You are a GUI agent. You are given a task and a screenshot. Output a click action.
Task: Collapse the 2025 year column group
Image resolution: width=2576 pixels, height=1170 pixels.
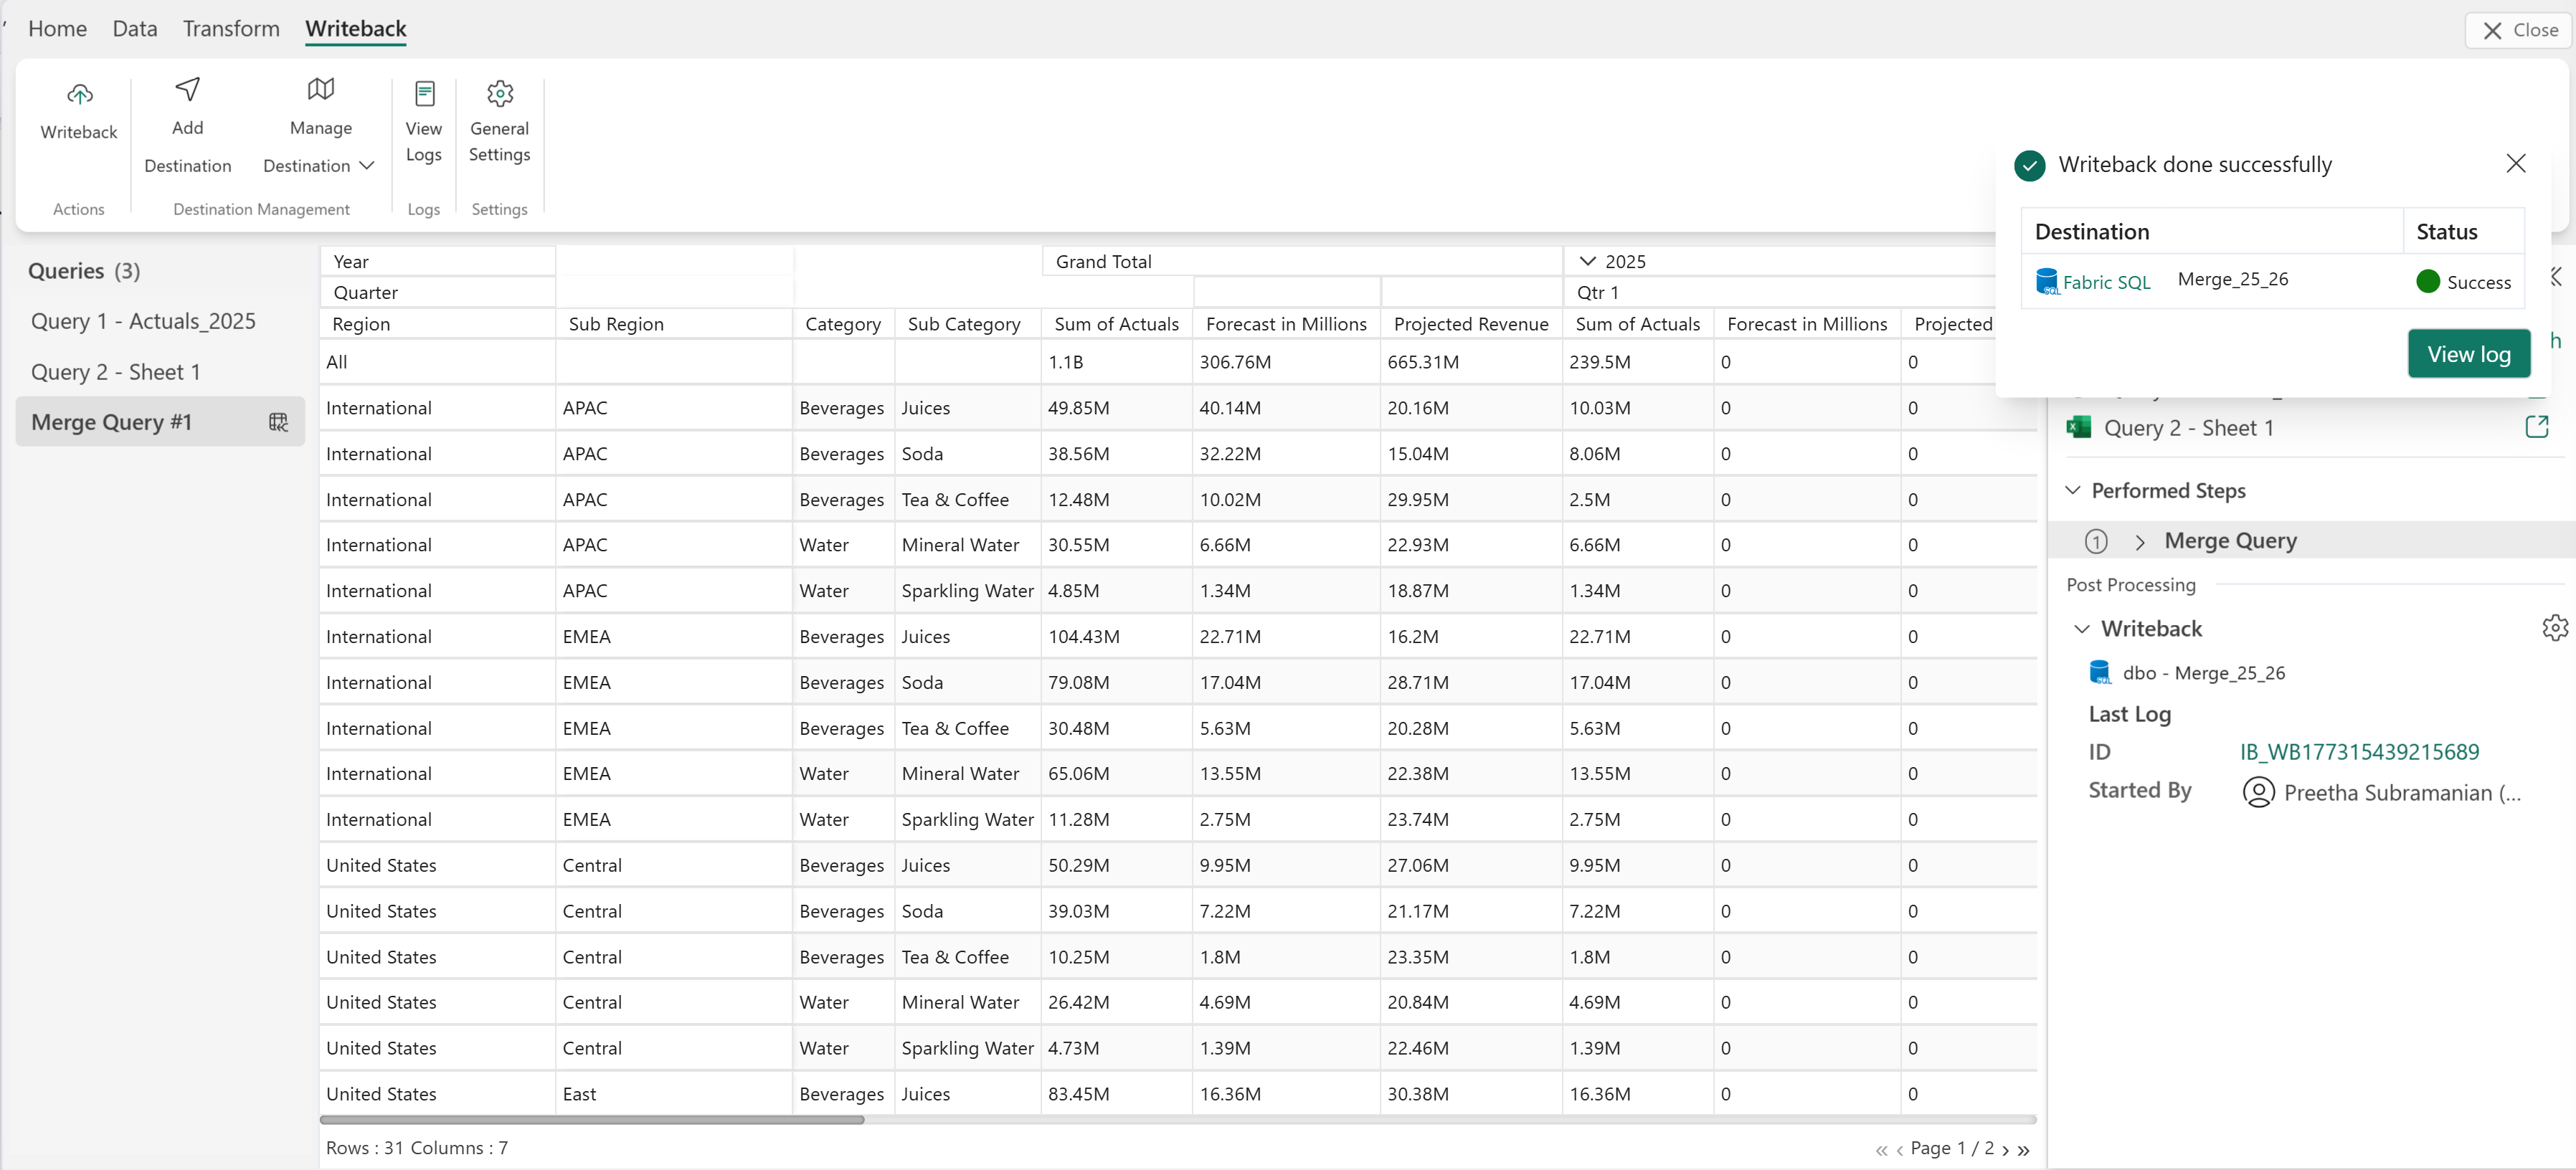(x=1587, y=261)
